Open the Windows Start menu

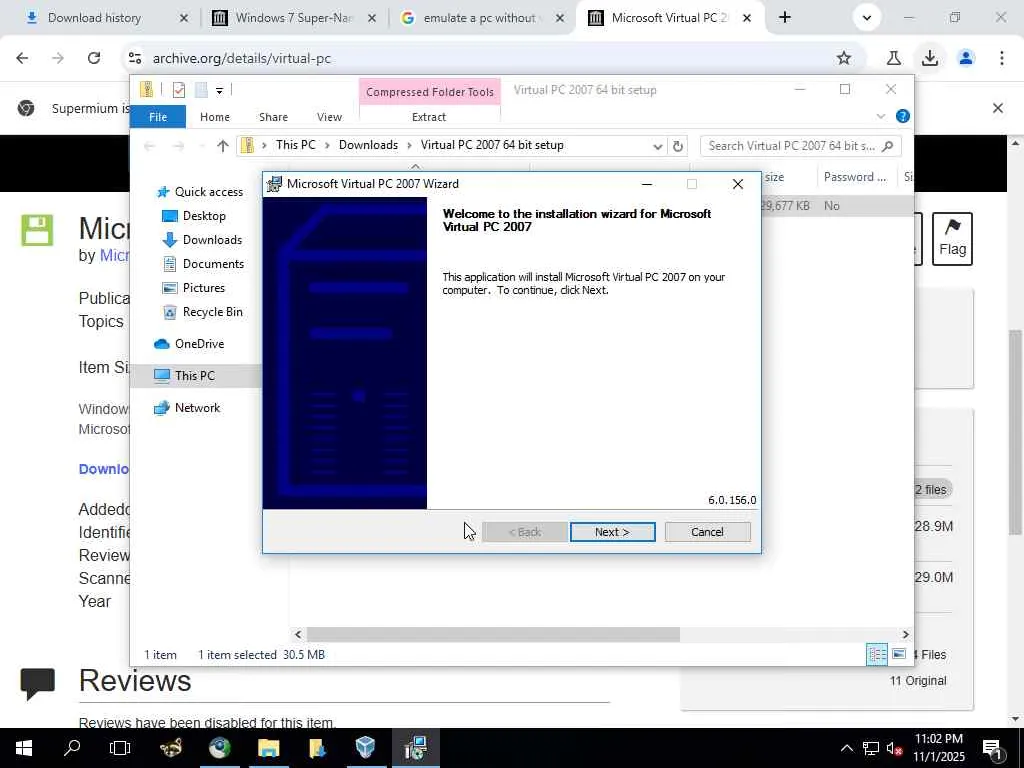(x=24, y=748)
